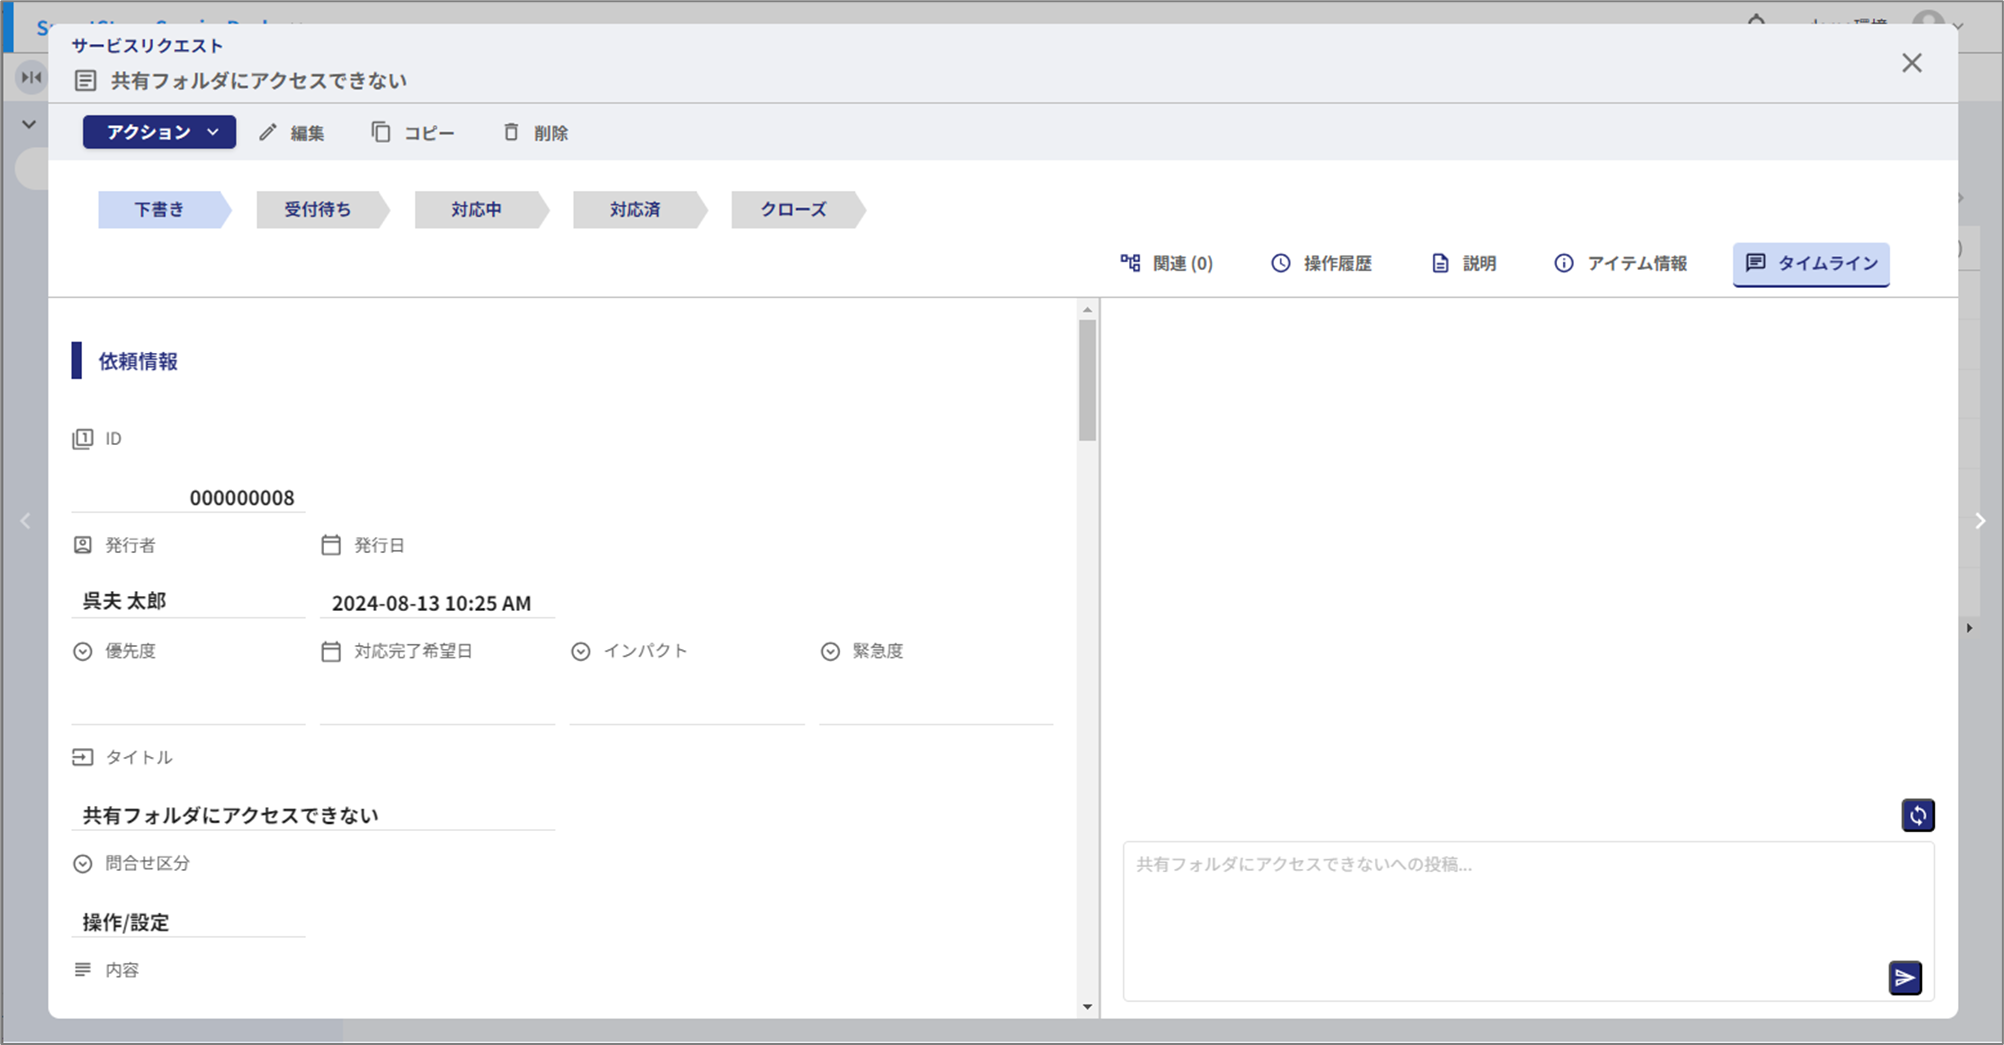Screen dimensions: 2004x1045
Task: Select the 対応中 status step
Action: coord(476,210)
